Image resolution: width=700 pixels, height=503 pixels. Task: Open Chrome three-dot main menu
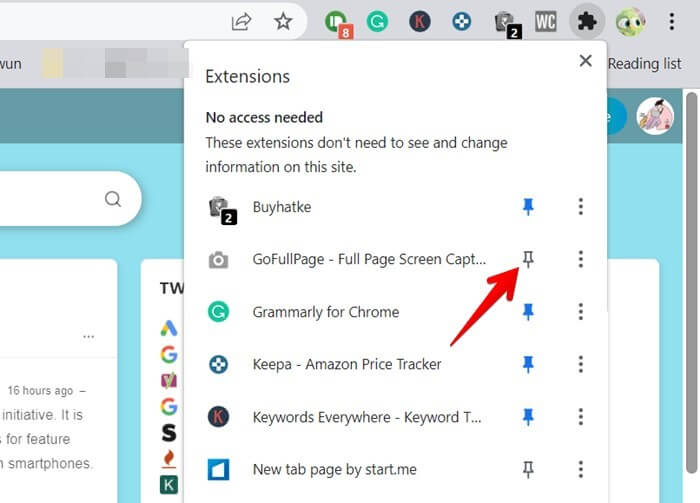coord(671,21)
